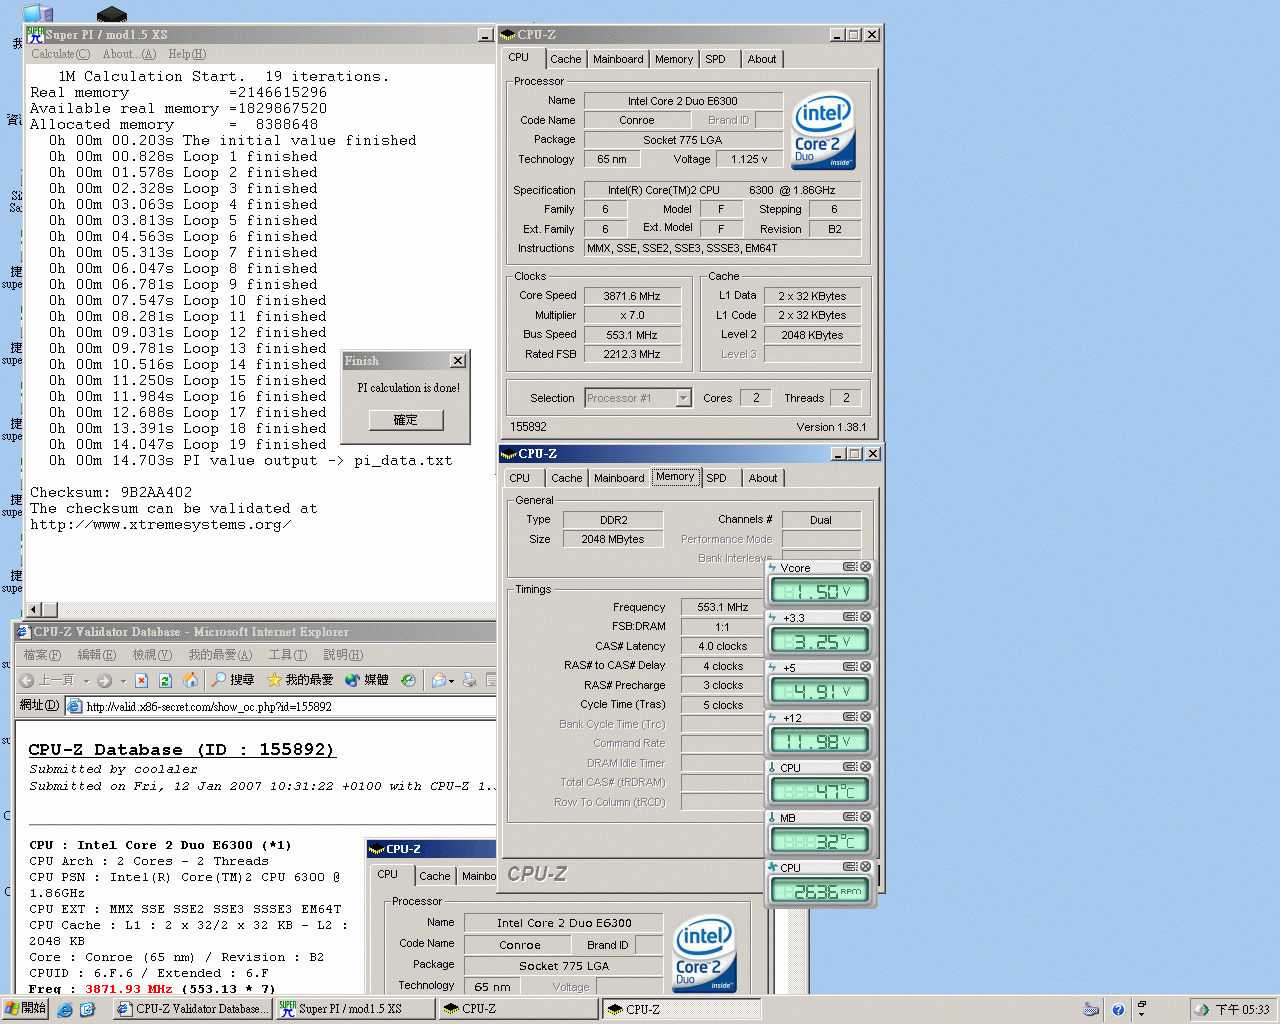The height and width of the screenshot is (1024, 1280).
Task: Switch to Cache tab in top CPU-Z window
Action: pyautogui.click(x=565, y=59)
